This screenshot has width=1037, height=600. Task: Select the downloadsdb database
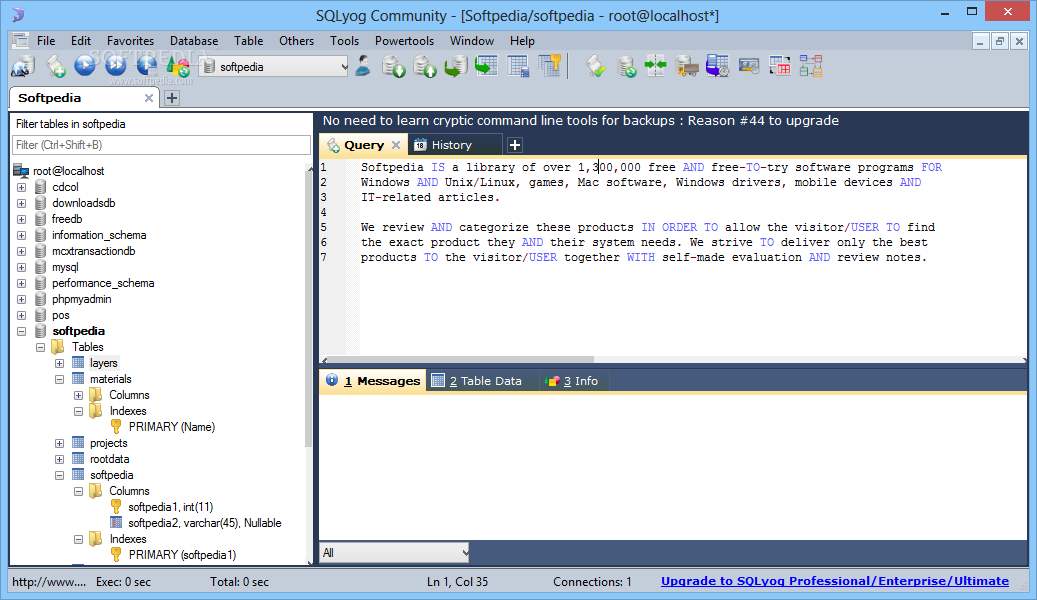click(x=84, y=203)
